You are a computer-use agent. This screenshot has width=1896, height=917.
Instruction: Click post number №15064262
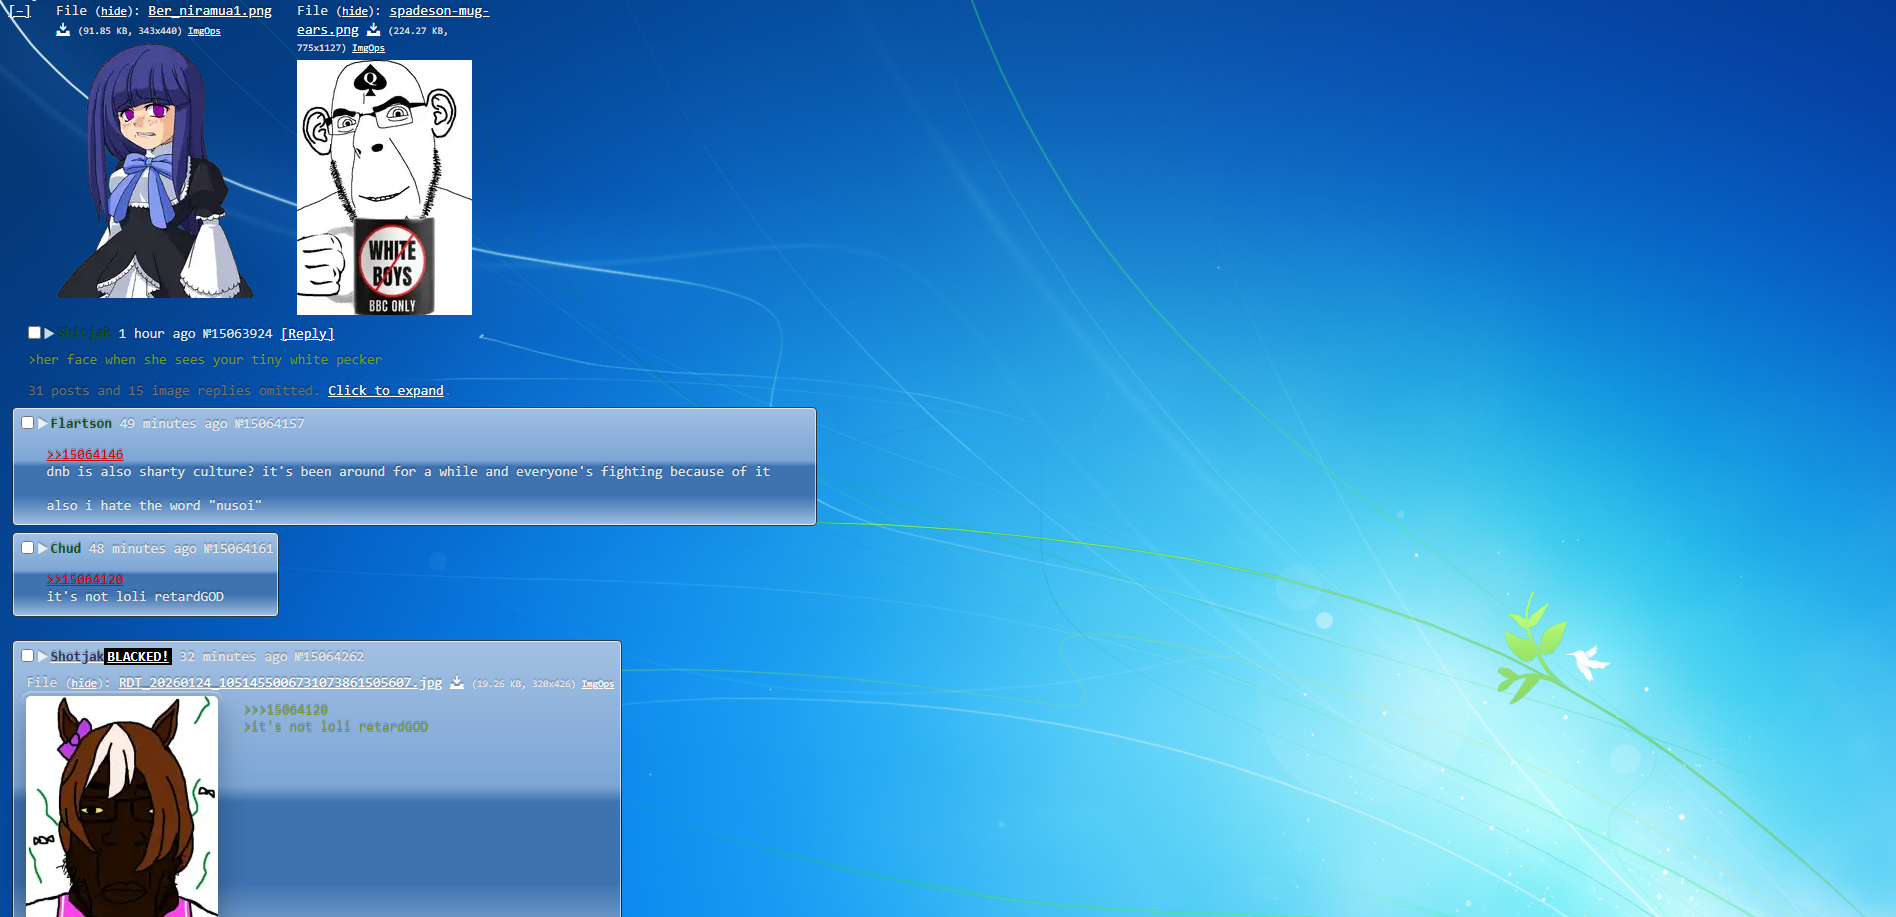329,657
